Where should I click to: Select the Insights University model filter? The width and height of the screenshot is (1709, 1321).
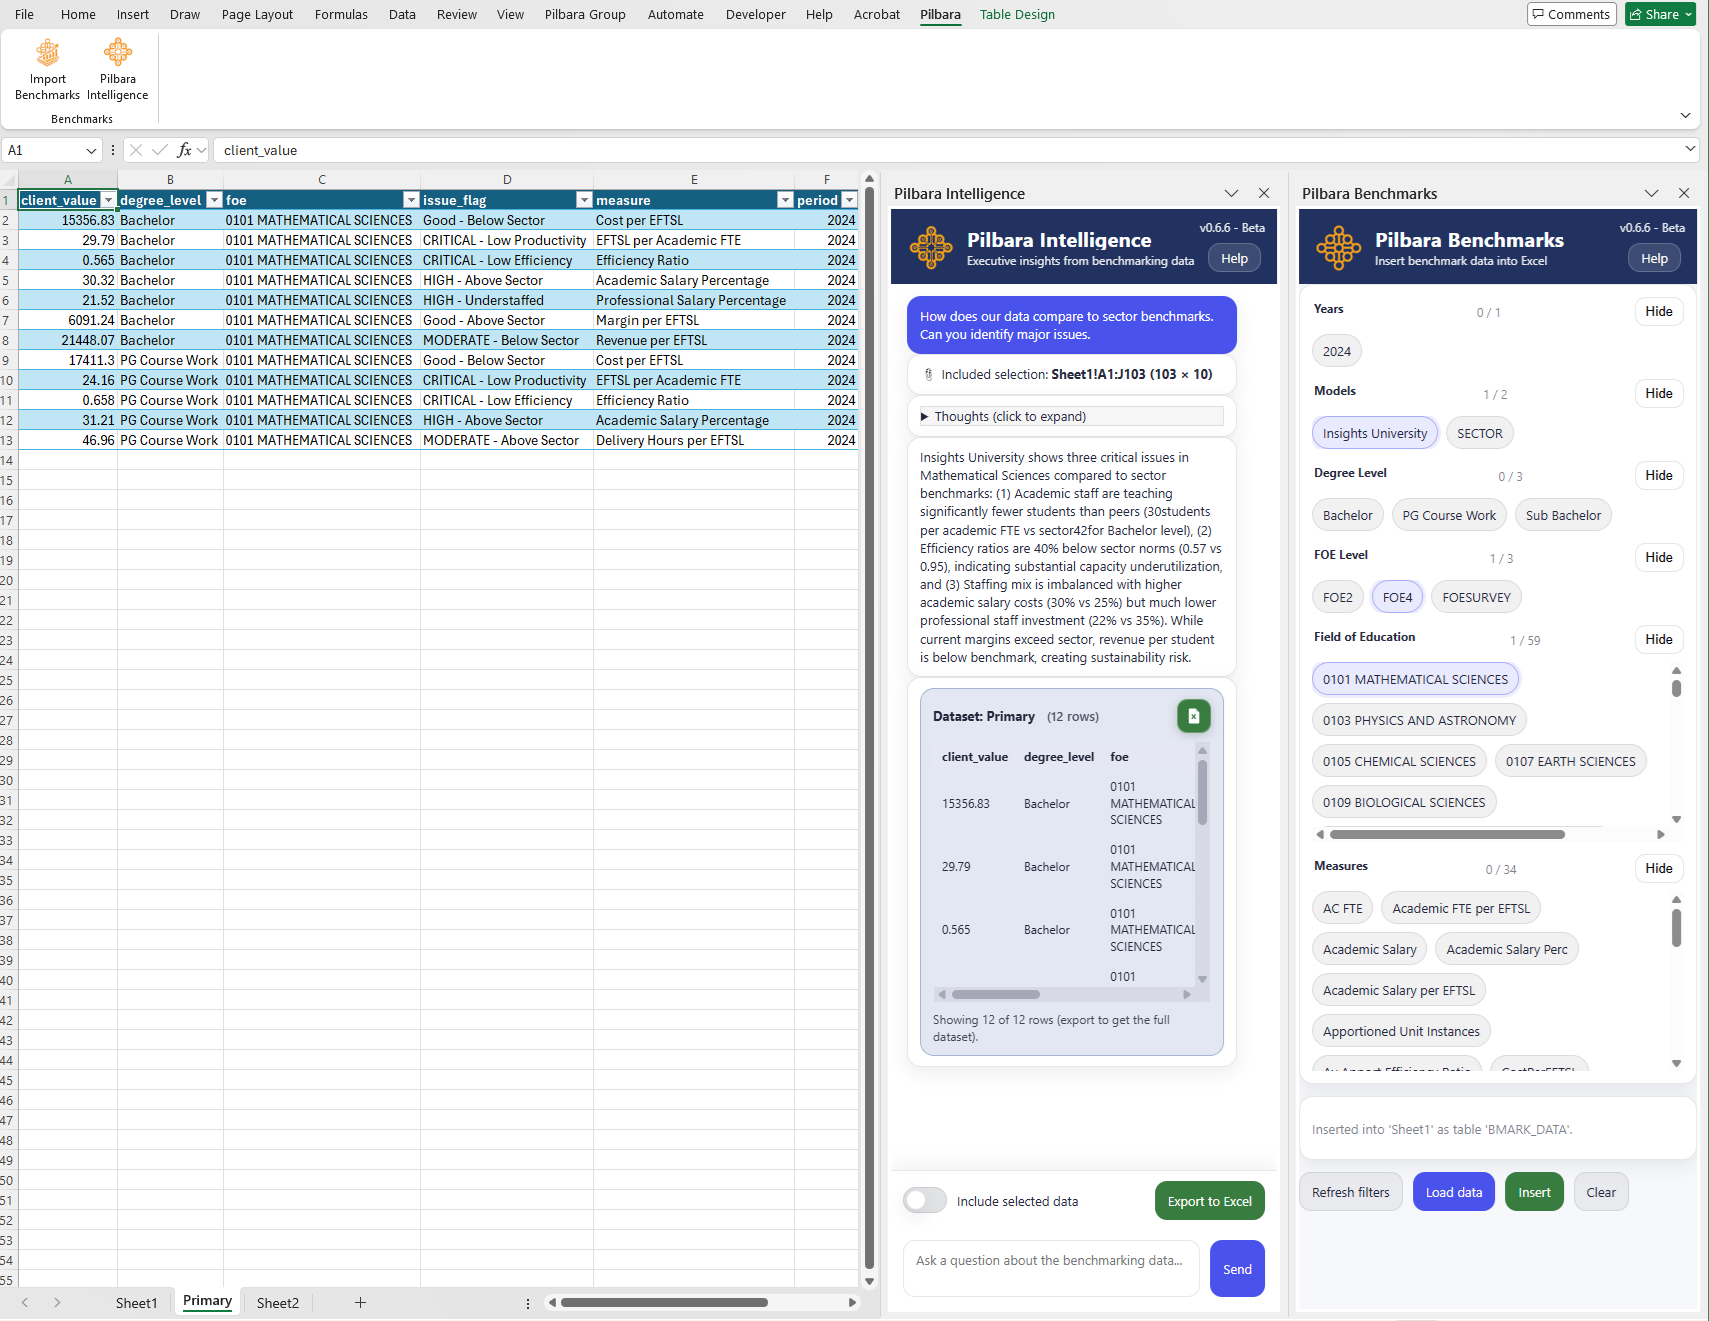(x=1375, y=432)
